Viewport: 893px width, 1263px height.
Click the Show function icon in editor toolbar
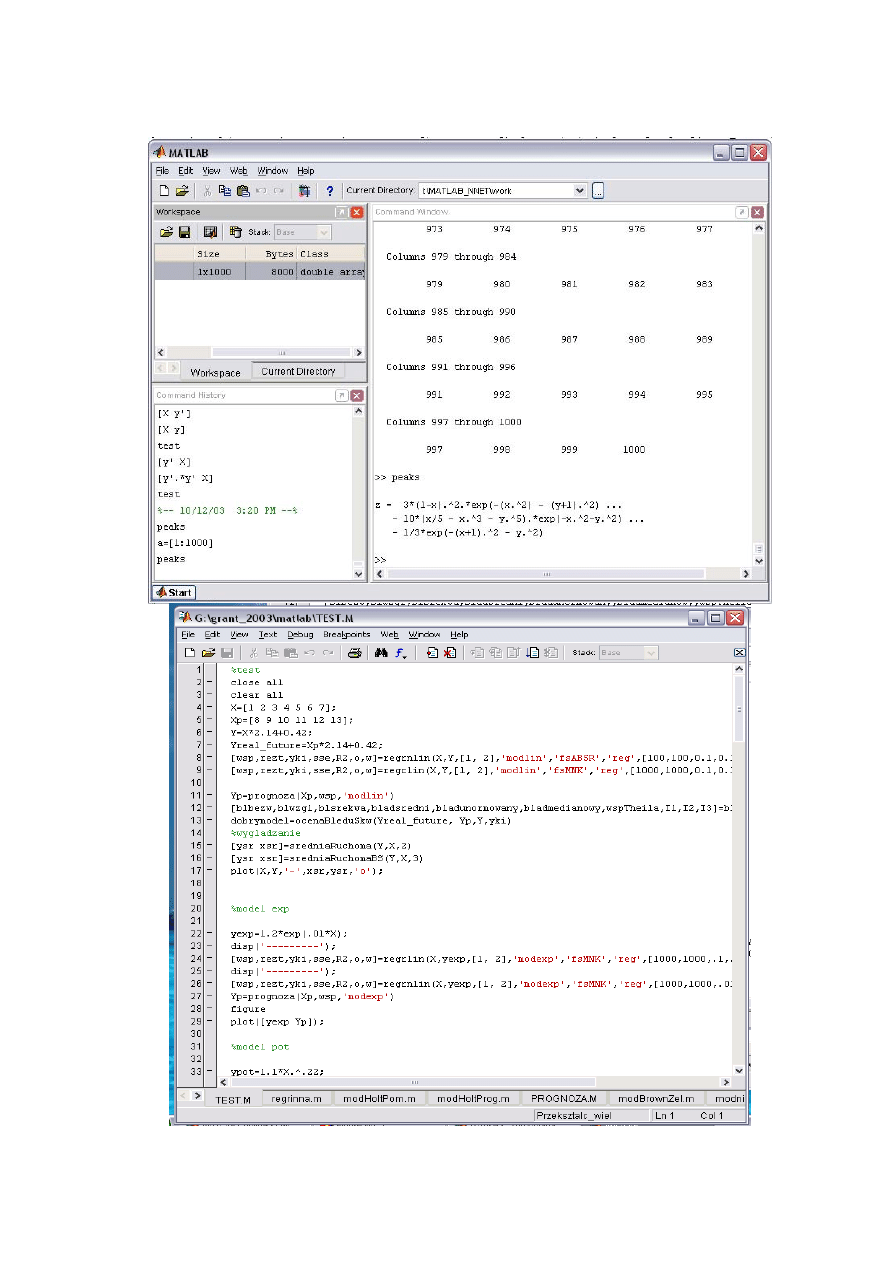click(x=400, y=653)
